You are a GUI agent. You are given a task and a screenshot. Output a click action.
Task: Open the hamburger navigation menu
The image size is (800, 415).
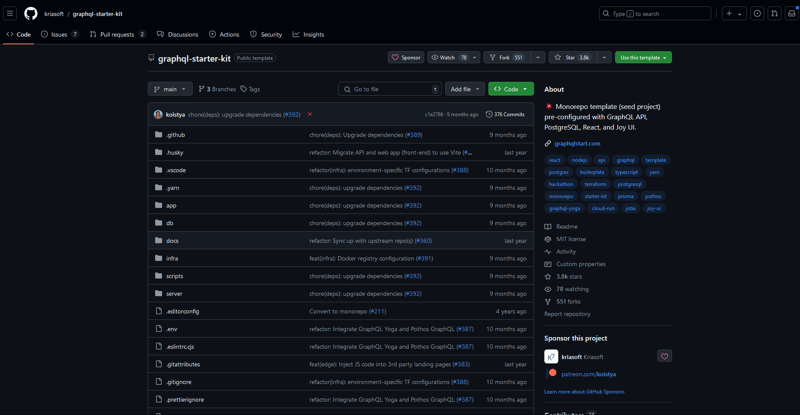(x=10, y=14)
